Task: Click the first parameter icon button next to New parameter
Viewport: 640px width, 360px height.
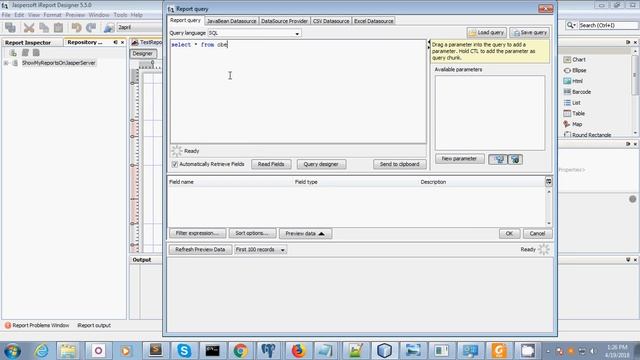Action: (x=498, y=159)
